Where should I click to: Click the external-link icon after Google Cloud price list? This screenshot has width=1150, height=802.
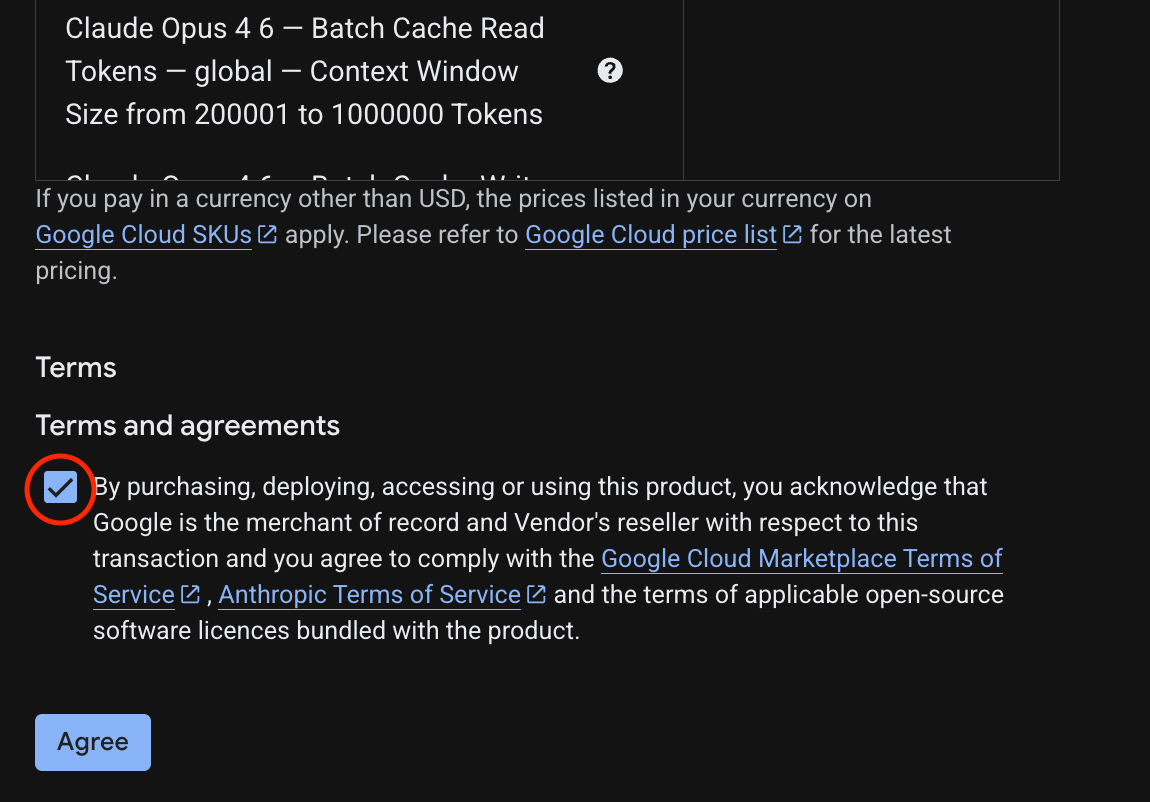click(793, 233)
